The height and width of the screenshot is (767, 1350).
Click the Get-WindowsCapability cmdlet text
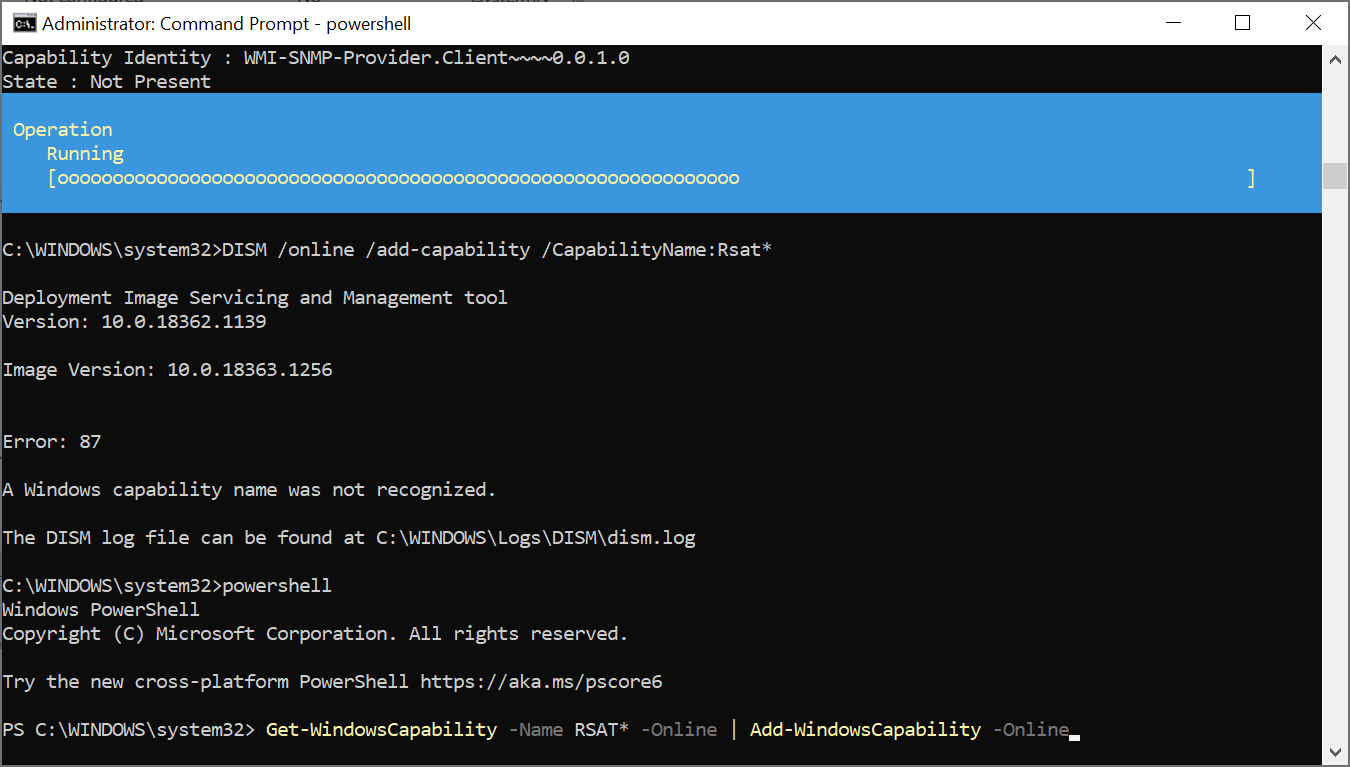point(381,730)
